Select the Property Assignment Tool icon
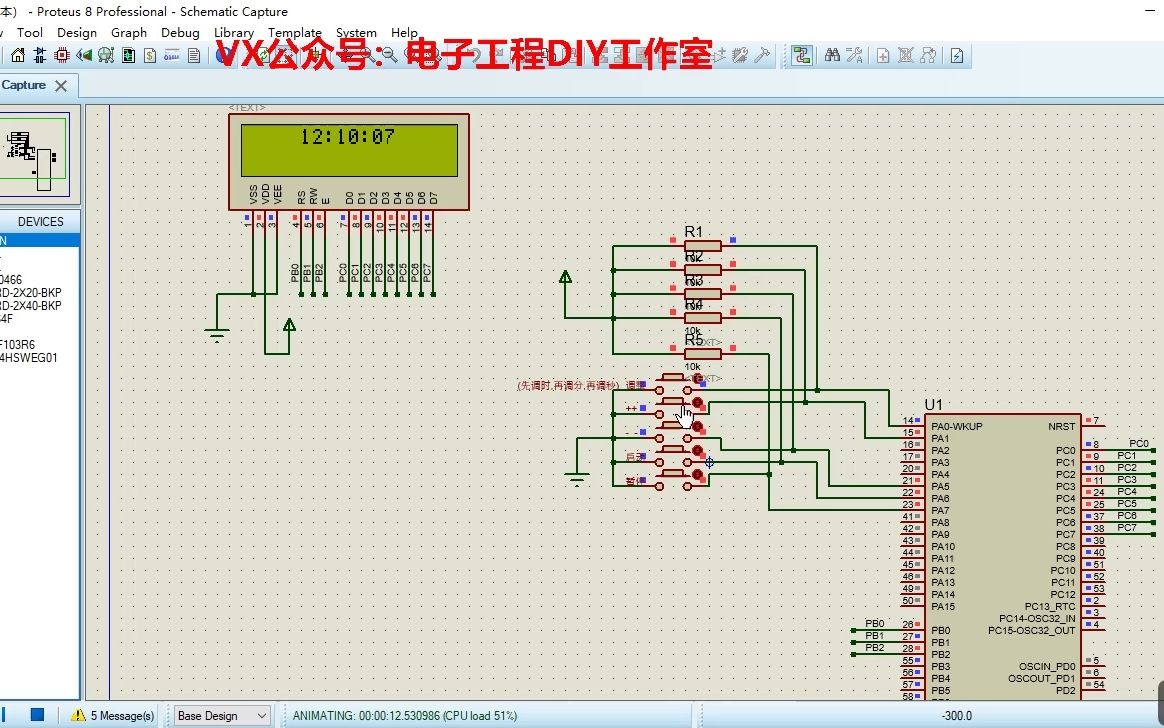Screen dimensions: 1164x728 [x=855, y=55]
